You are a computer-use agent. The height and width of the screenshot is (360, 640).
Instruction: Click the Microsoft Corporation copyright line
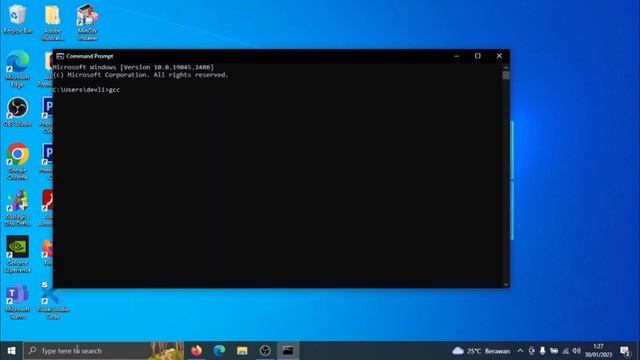coord(141,75)
